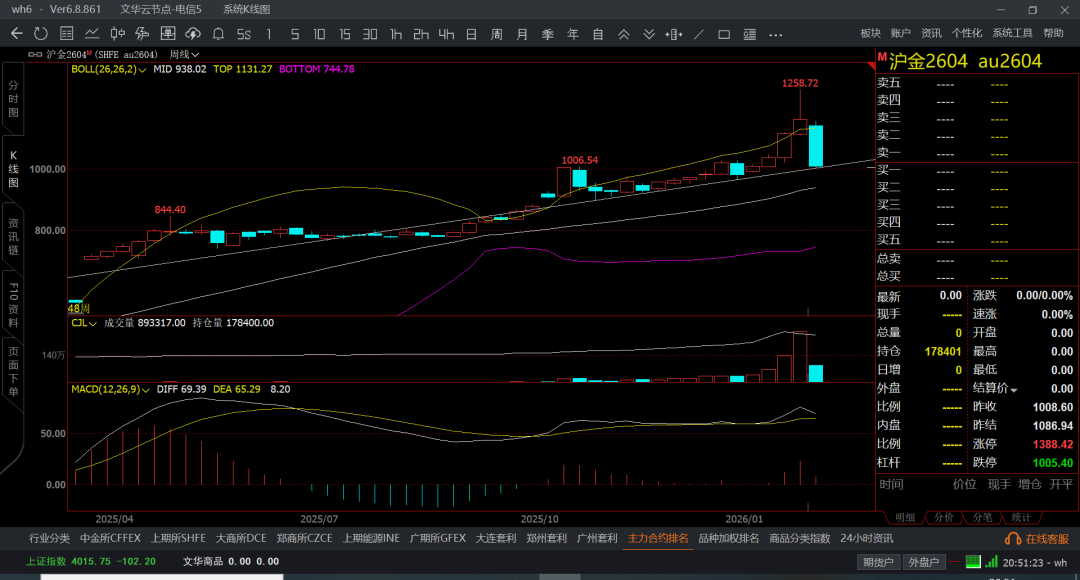Viewport: 1080px width, 580px height.
Task: Open the 资讯 menu
Action: 931,33
